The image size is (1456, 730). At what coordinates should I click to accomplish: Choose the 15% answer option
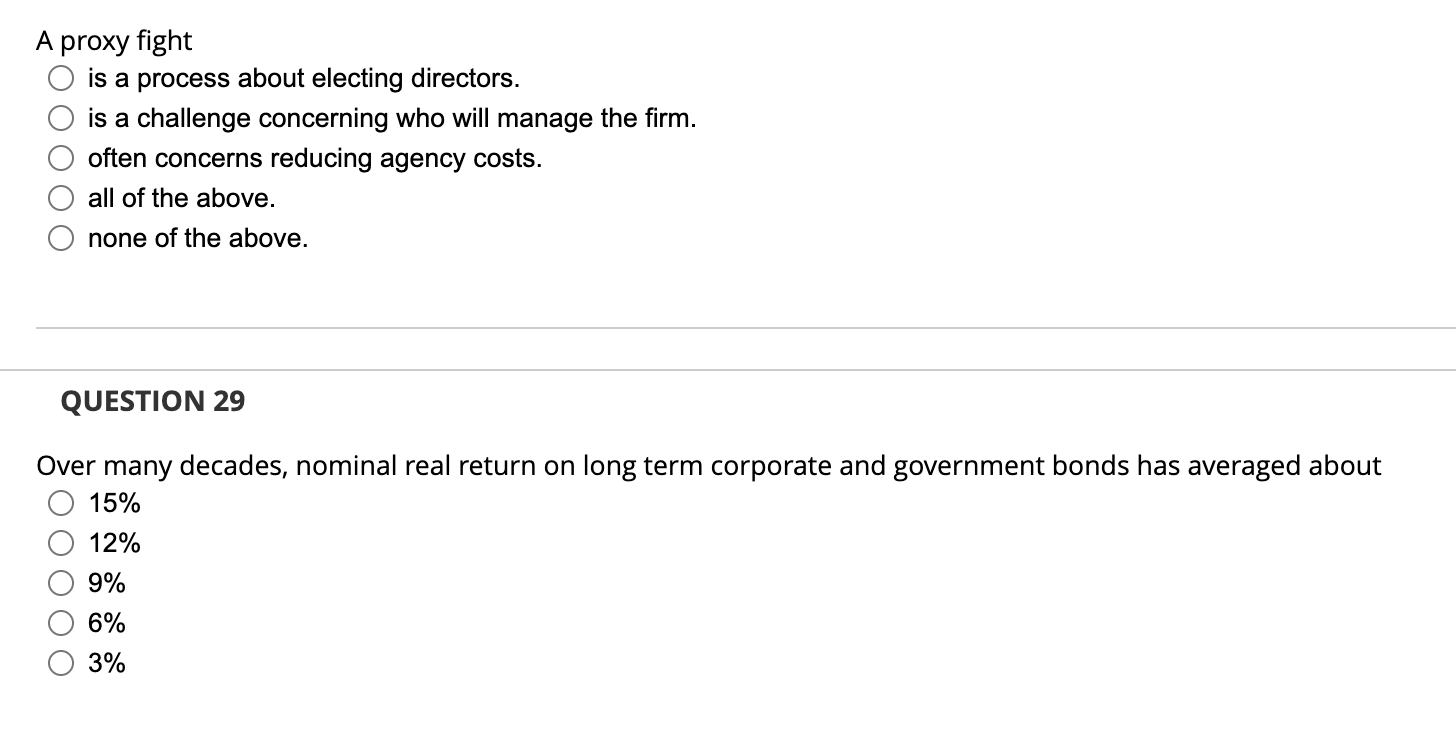click(x=61, y=501)
